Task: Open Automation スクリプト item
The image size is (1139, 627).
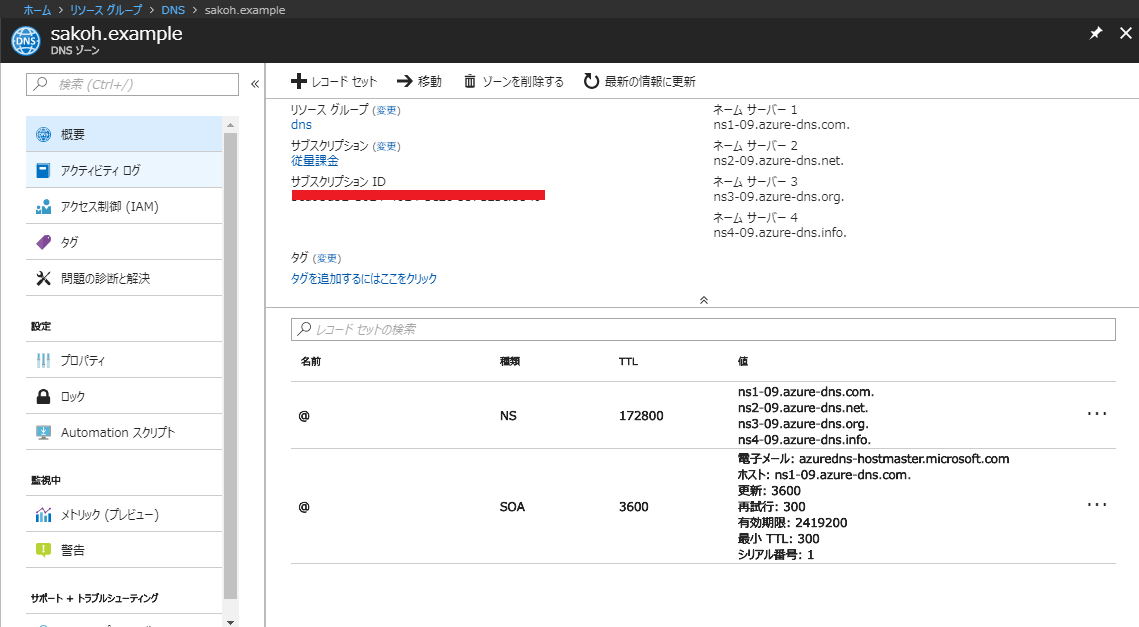Action: pyautogui.click(x=123, y=432)
